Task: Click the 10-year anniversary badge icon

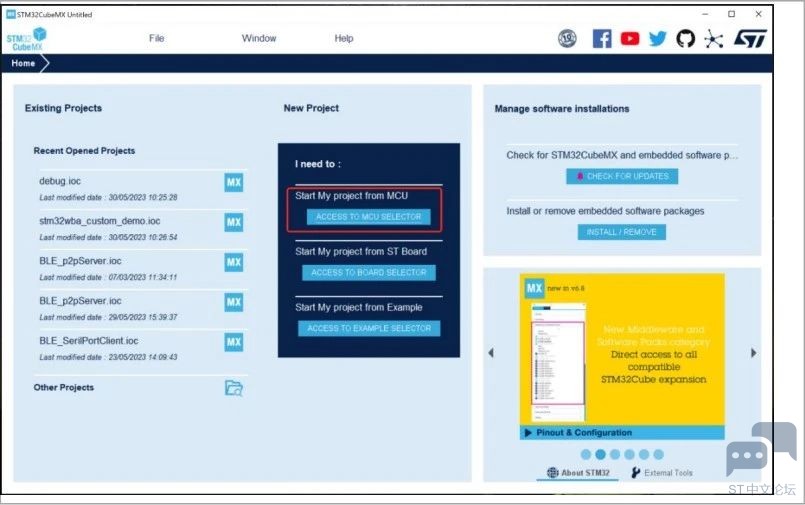Action: click(567, 38)
